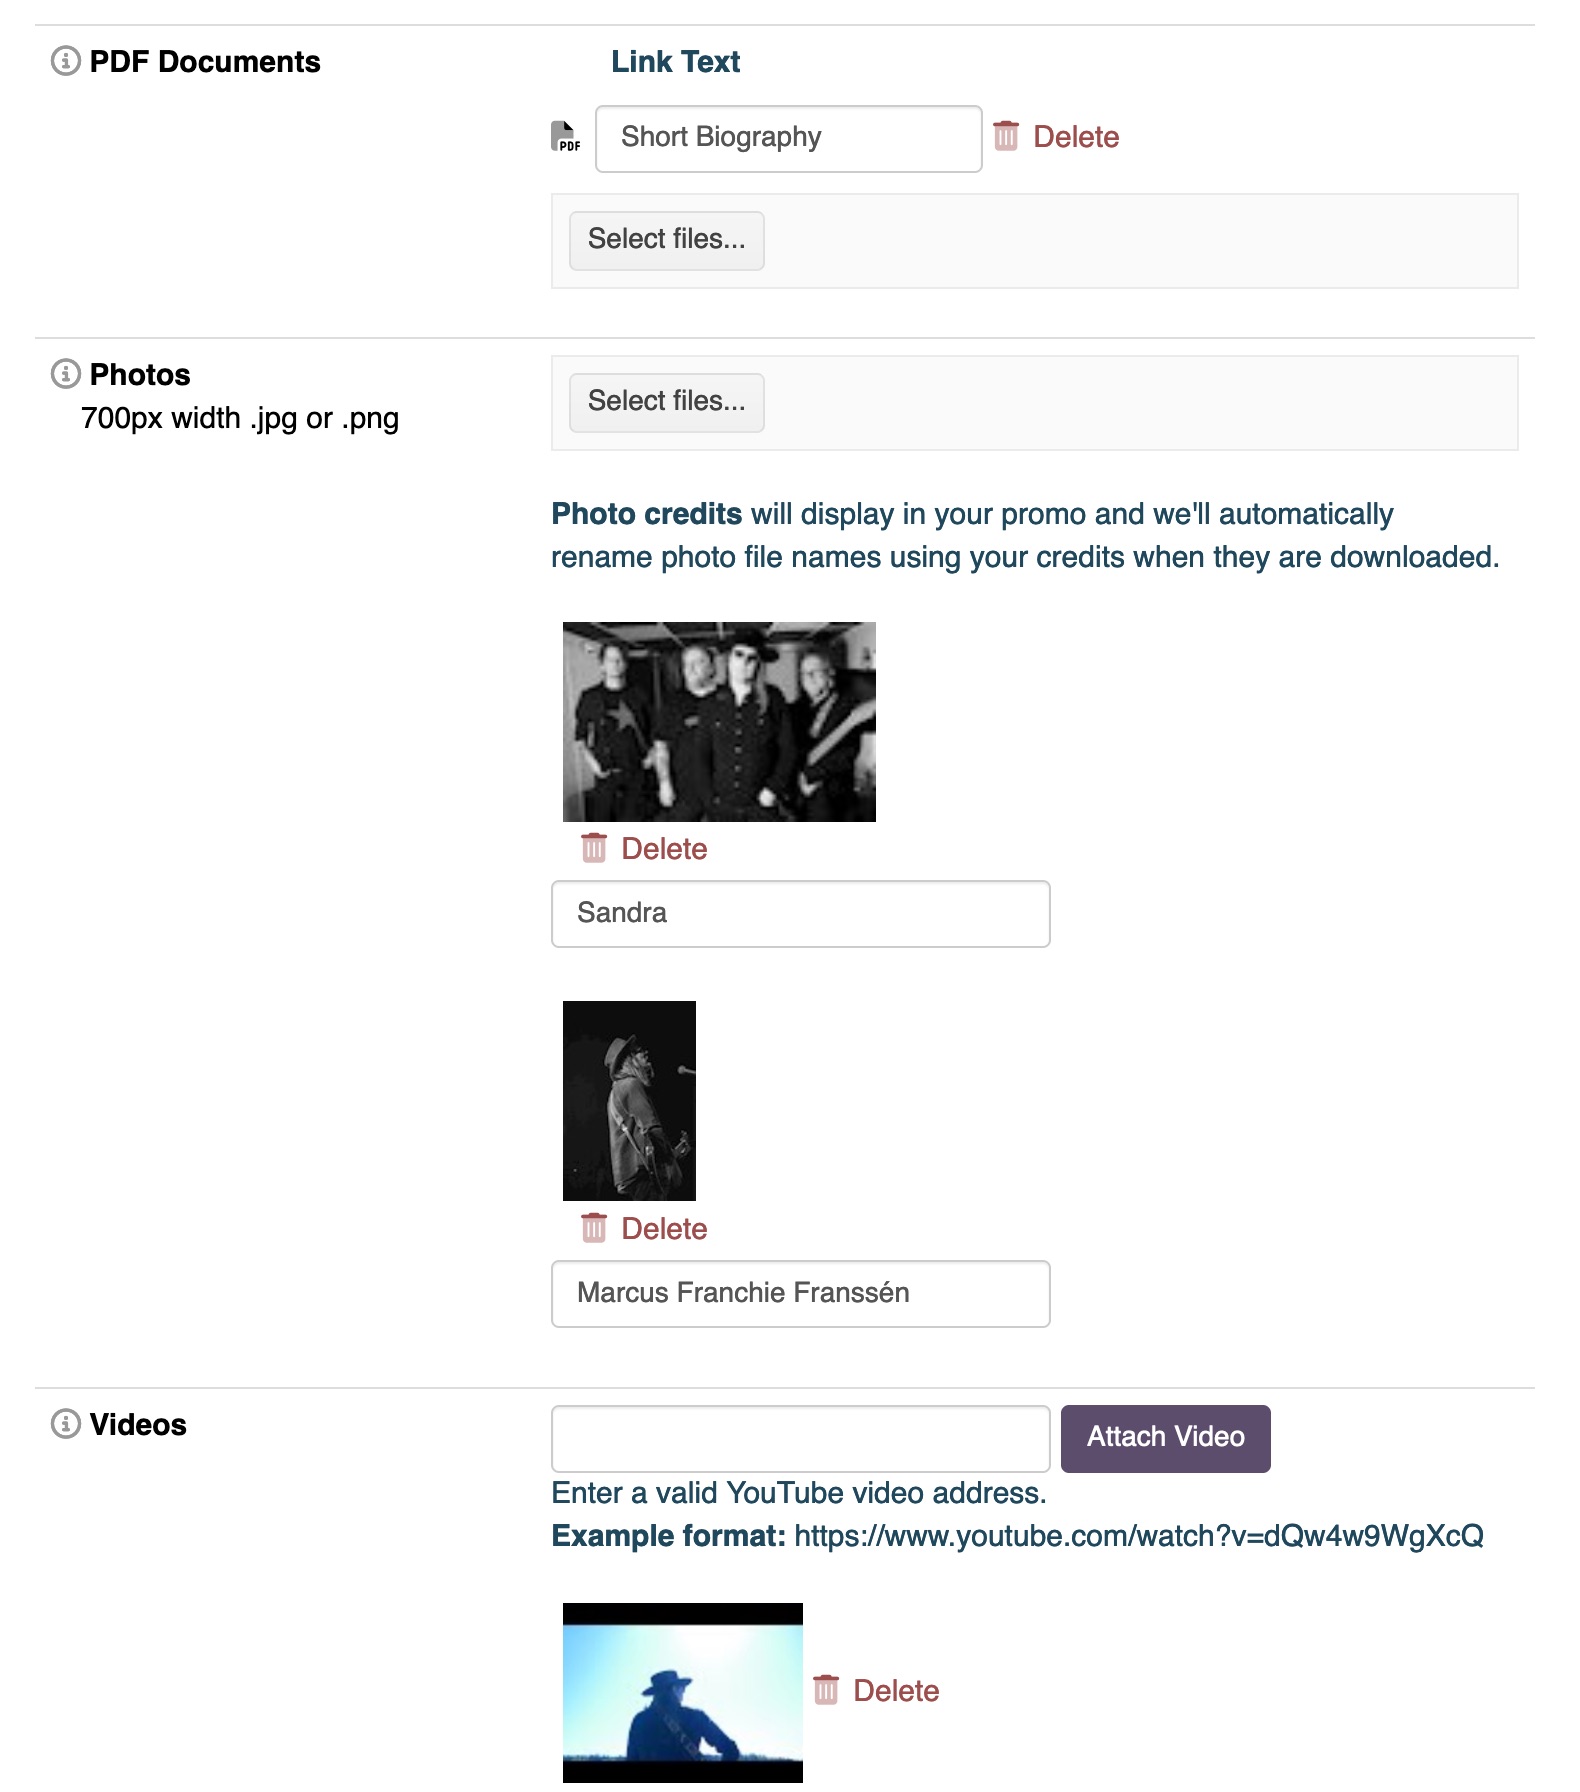
Task: Click trash icon next to Short Biography
Action: 1006,136
